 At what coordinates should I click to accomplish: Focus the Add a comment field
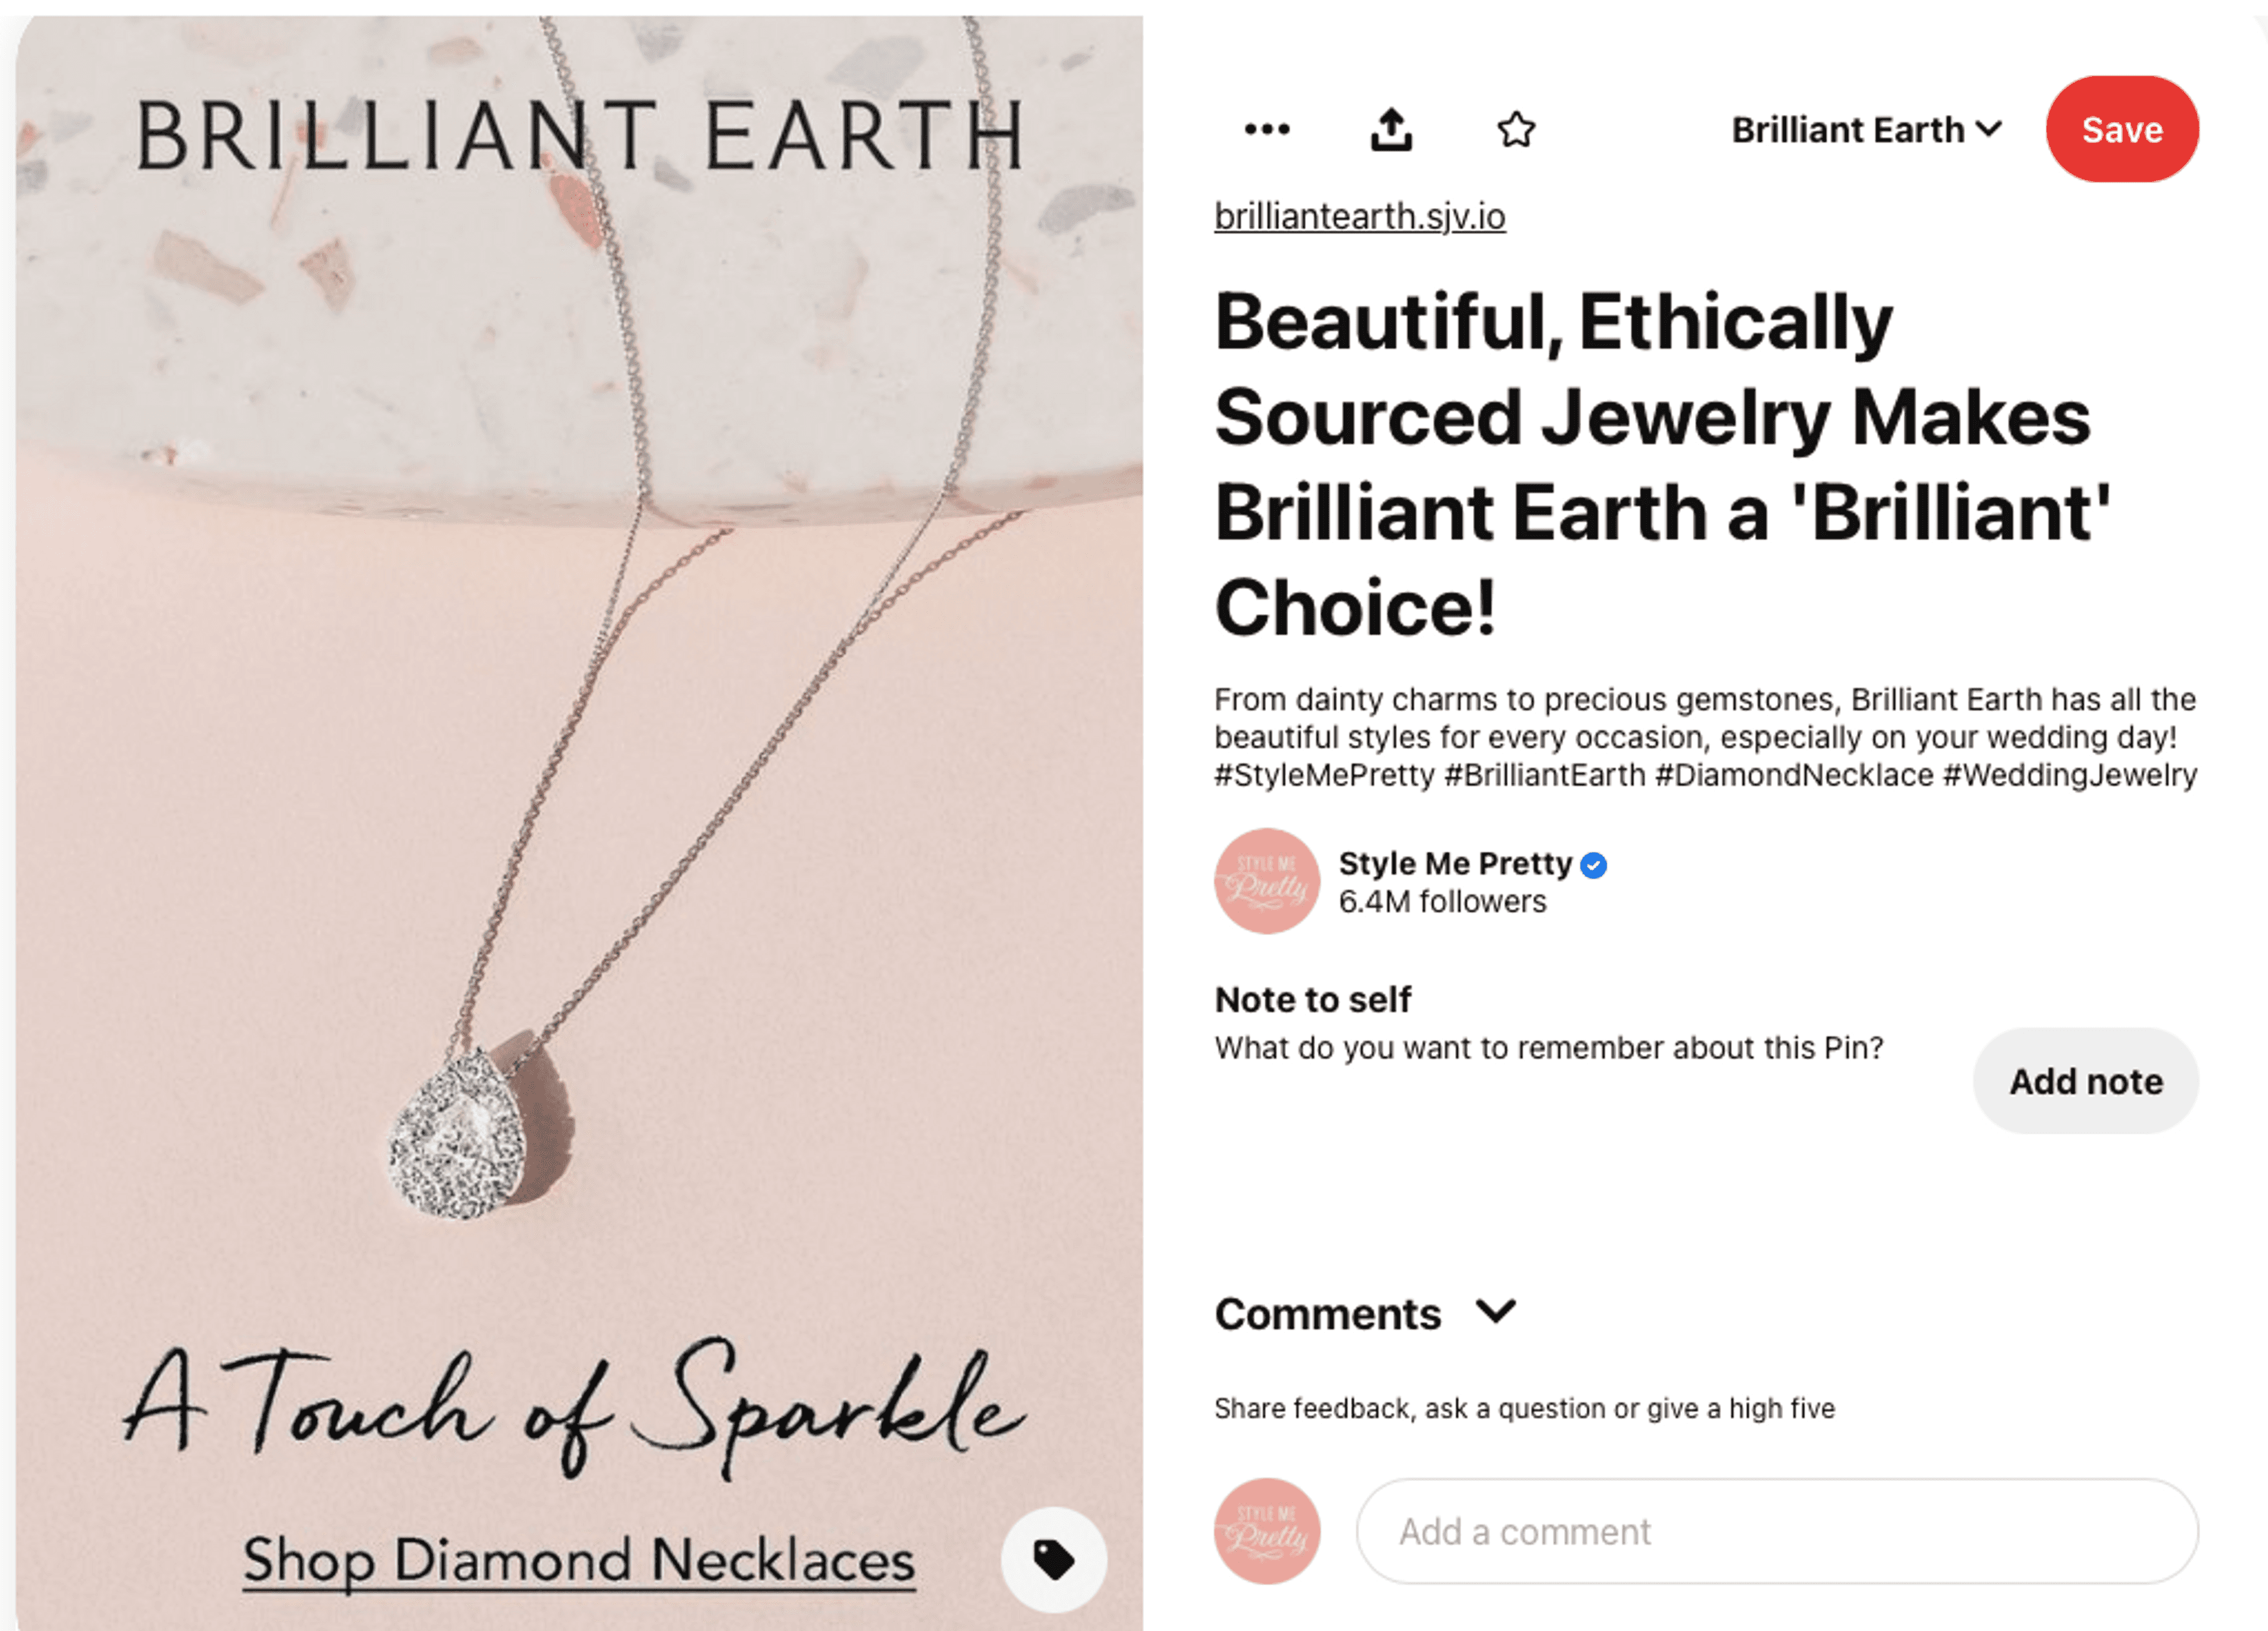(1777, 1531)
